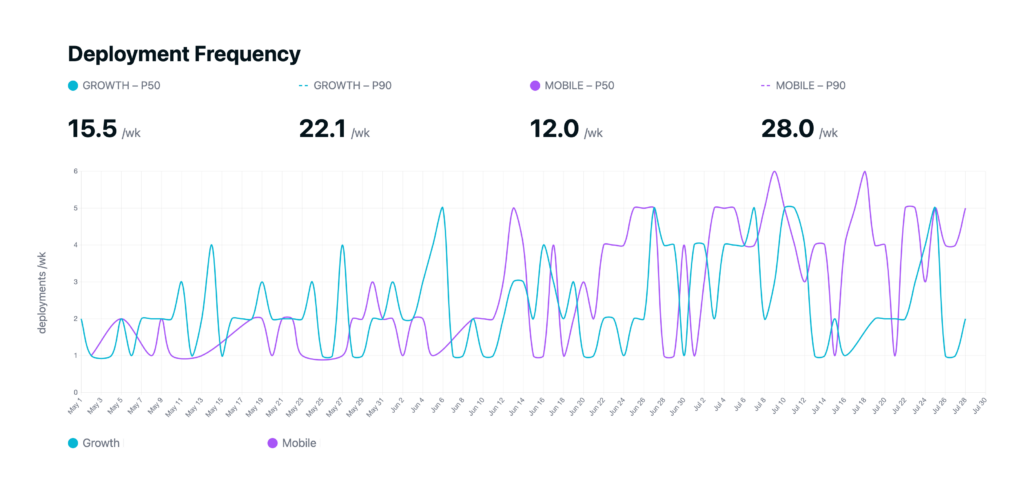Click the Growth peak at Jun 6
This screenshot has width=1024, height=491.
point(443,208)
